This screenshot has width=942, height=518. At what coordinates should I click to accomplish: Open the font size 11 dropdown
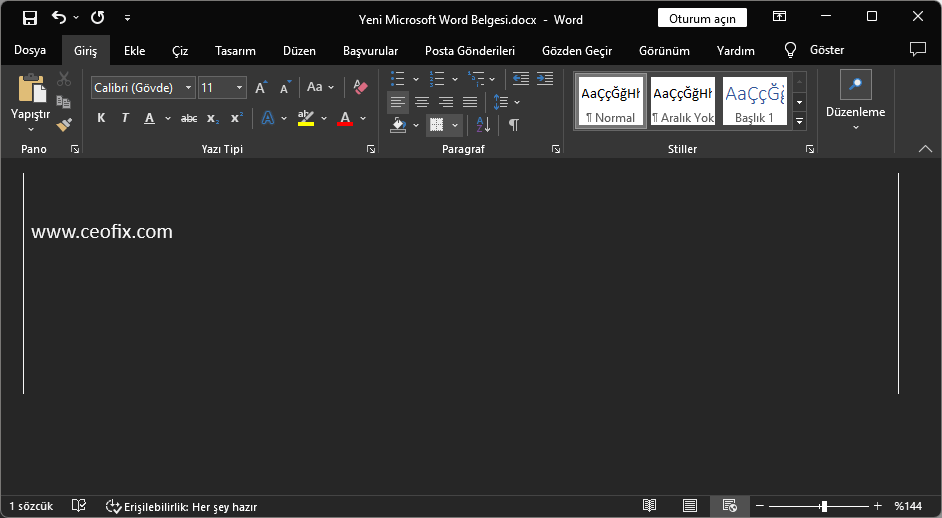(240, 88)
